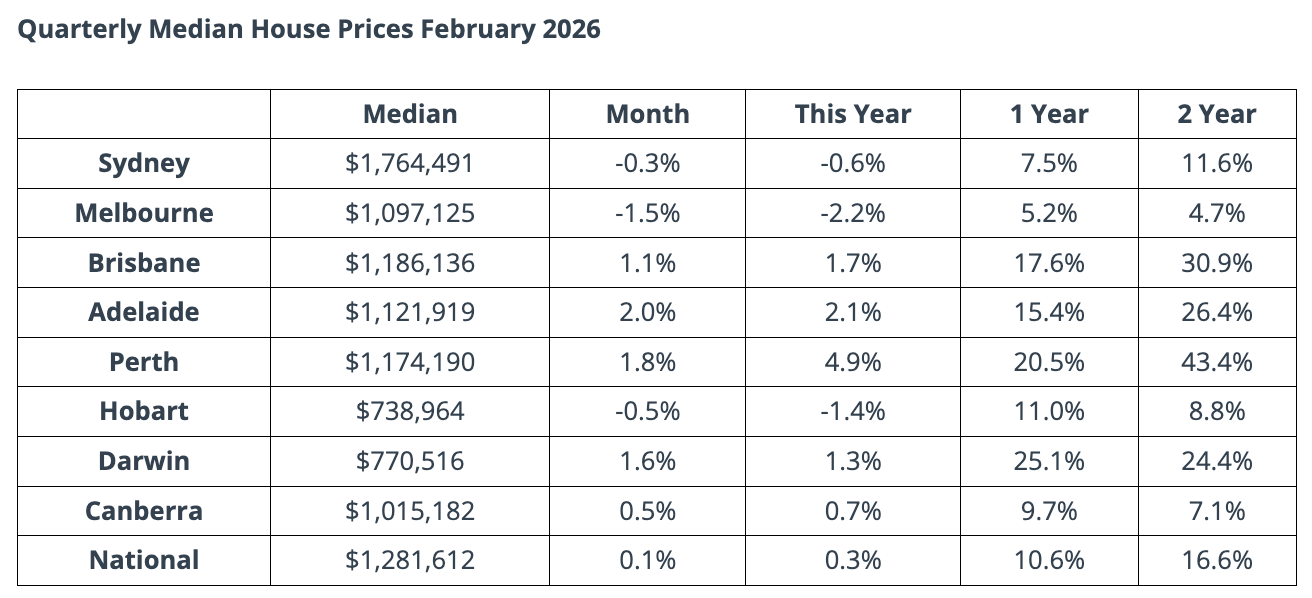Select the National row label

(144, 560)
